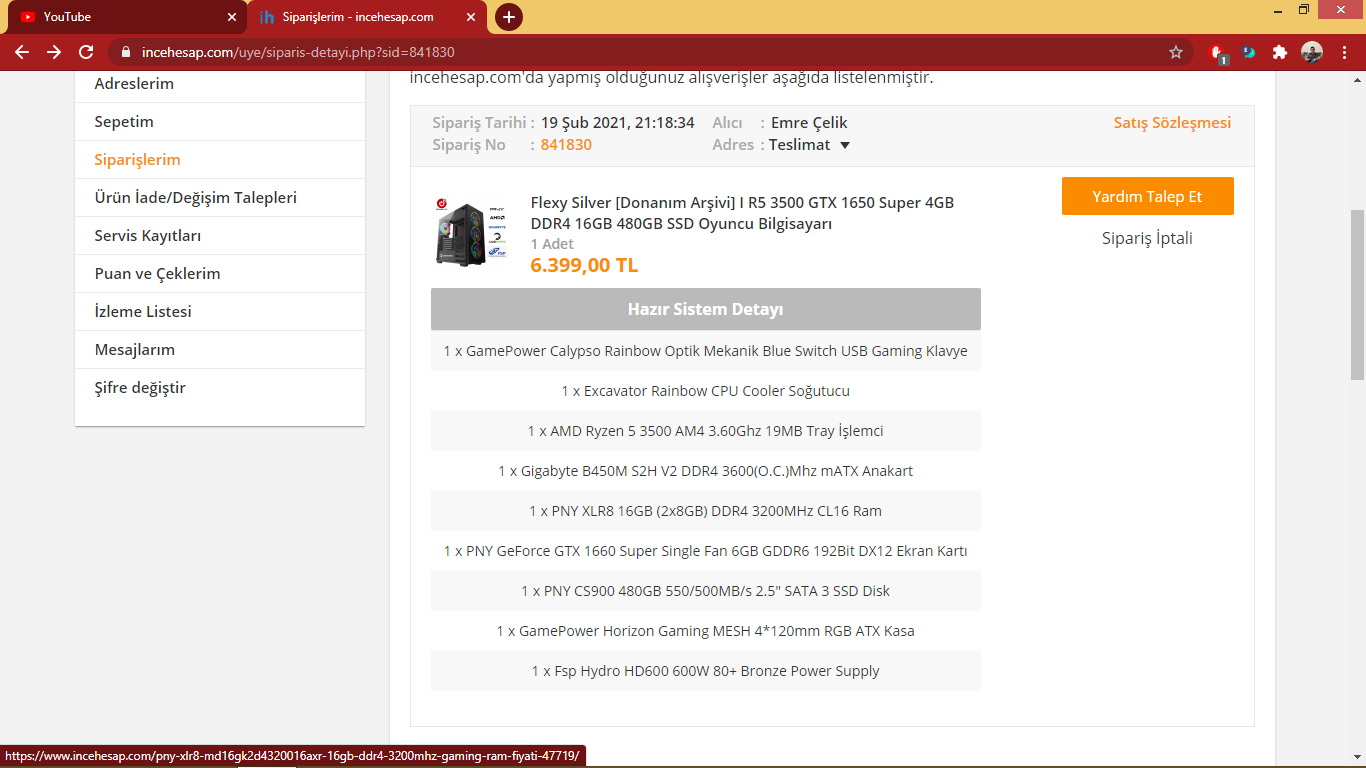Open the Chrome profile avatar
The image size is (1366, 768).
point(1312,52)
